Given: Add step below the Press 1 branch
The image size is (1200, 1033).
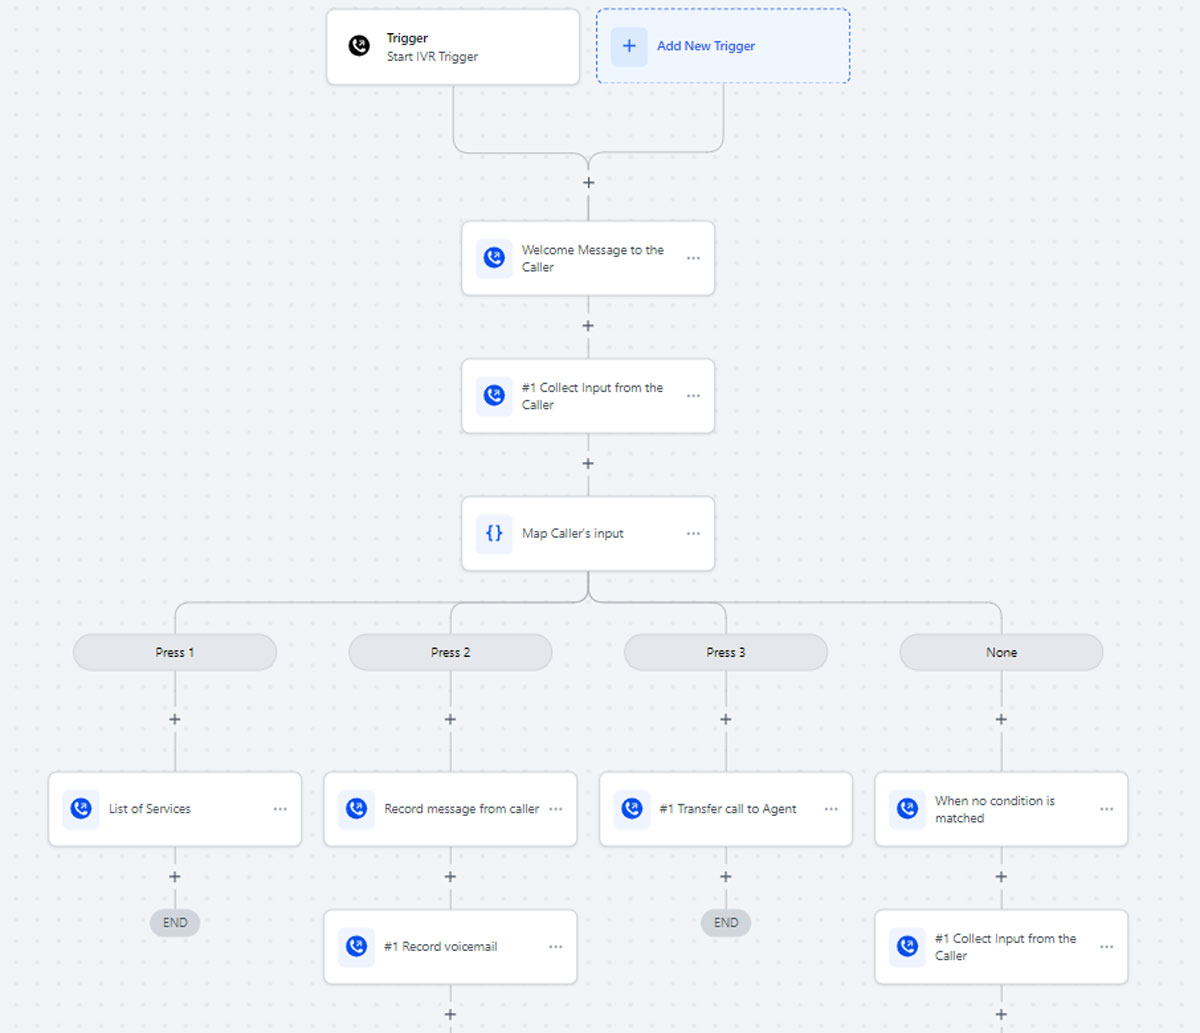Looking at the screenshot, I should tap(175, 719).
